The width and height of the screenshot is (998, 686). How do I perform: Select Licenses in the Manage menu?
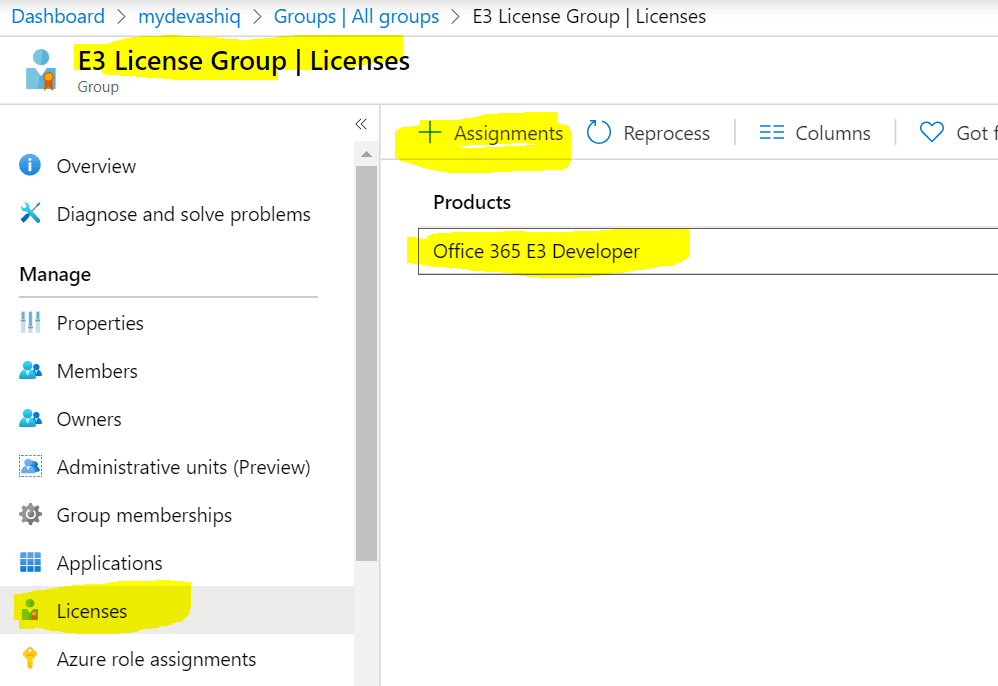[x=92, y=611]
